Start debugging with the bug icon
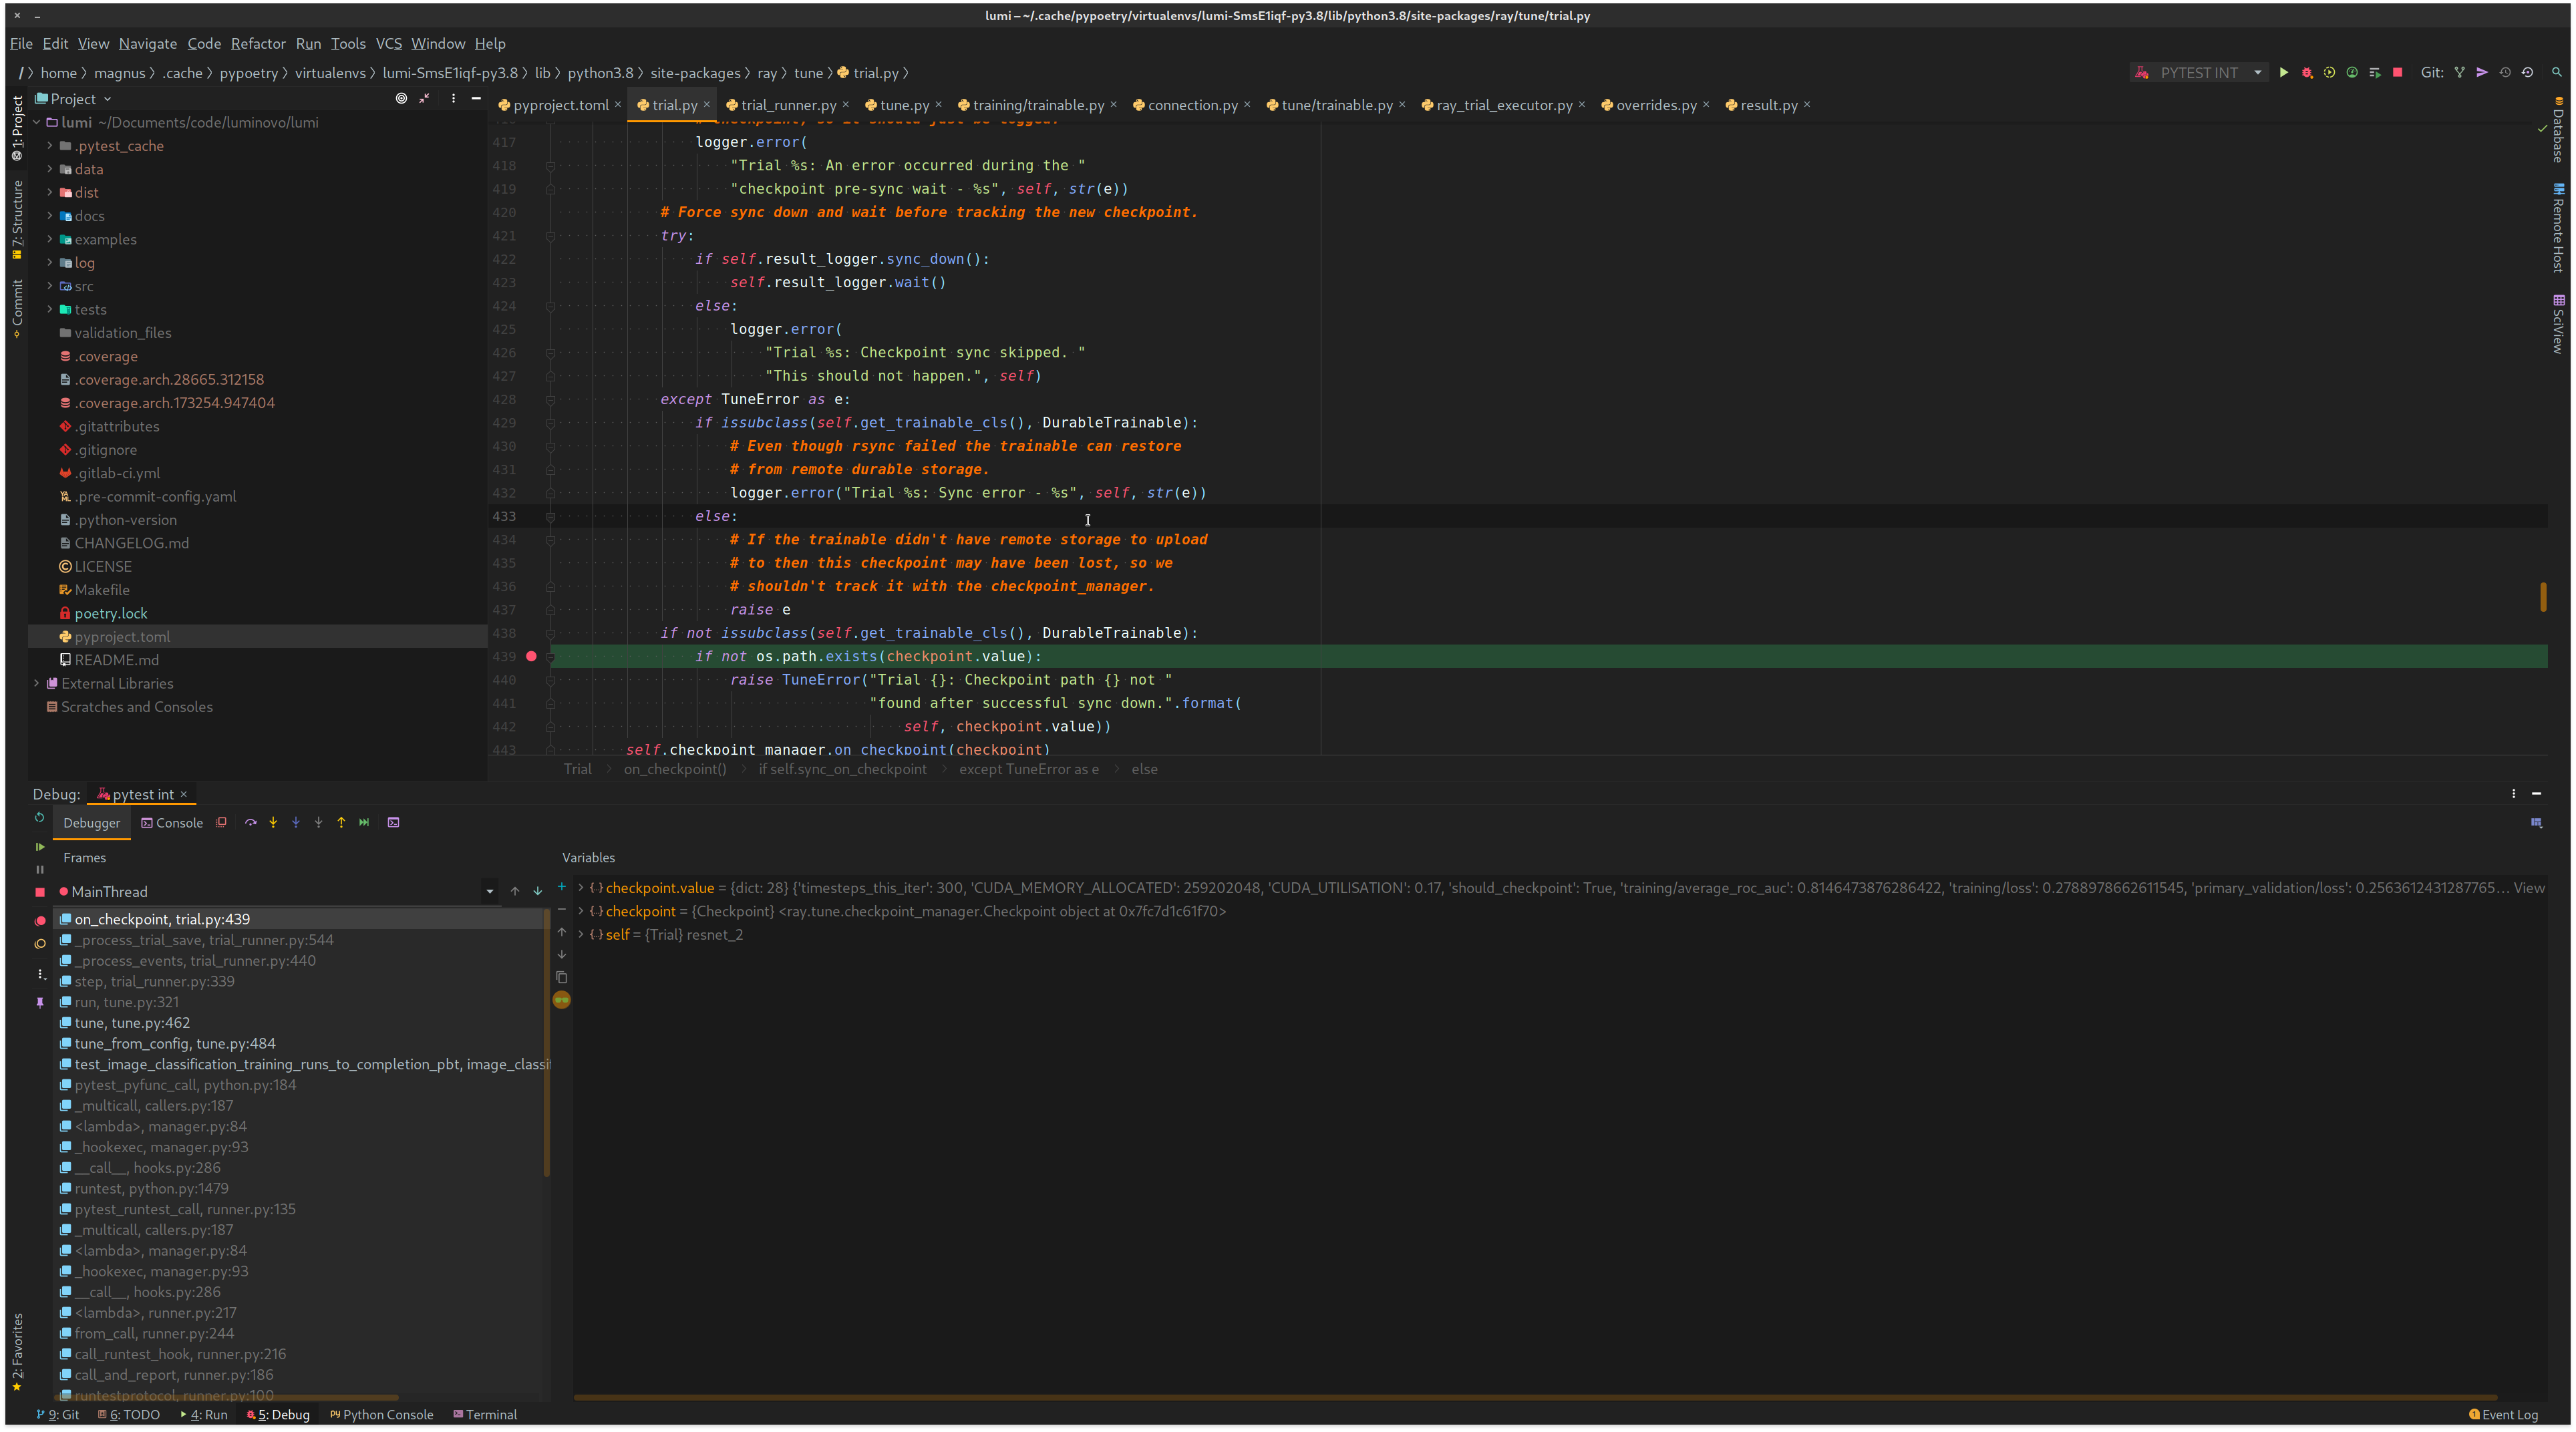 2307,72
